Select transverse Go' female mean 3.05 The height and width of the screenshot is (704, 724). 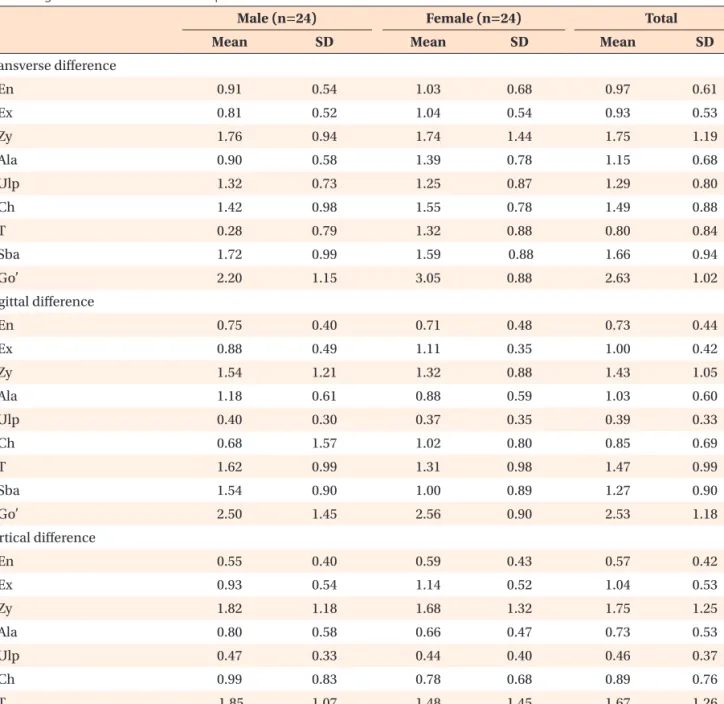coord(428,278)
